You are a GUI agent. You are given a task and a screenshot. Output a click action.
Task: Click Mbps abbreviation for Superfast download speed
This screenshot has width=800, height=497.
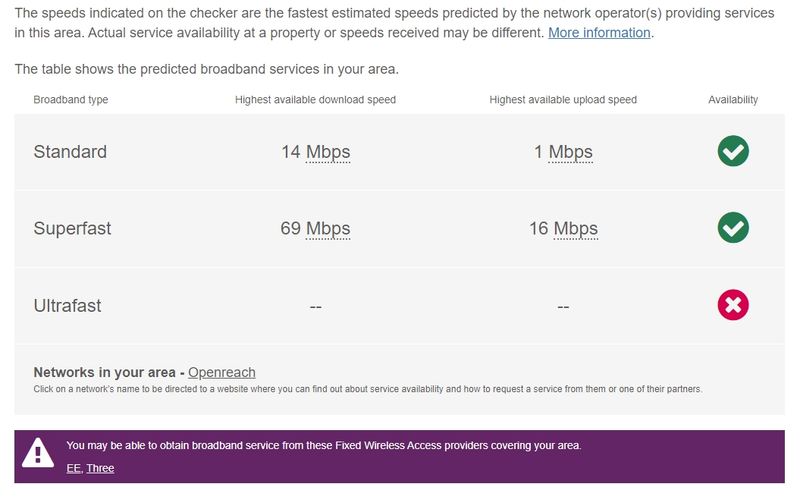tap(328, 228)
